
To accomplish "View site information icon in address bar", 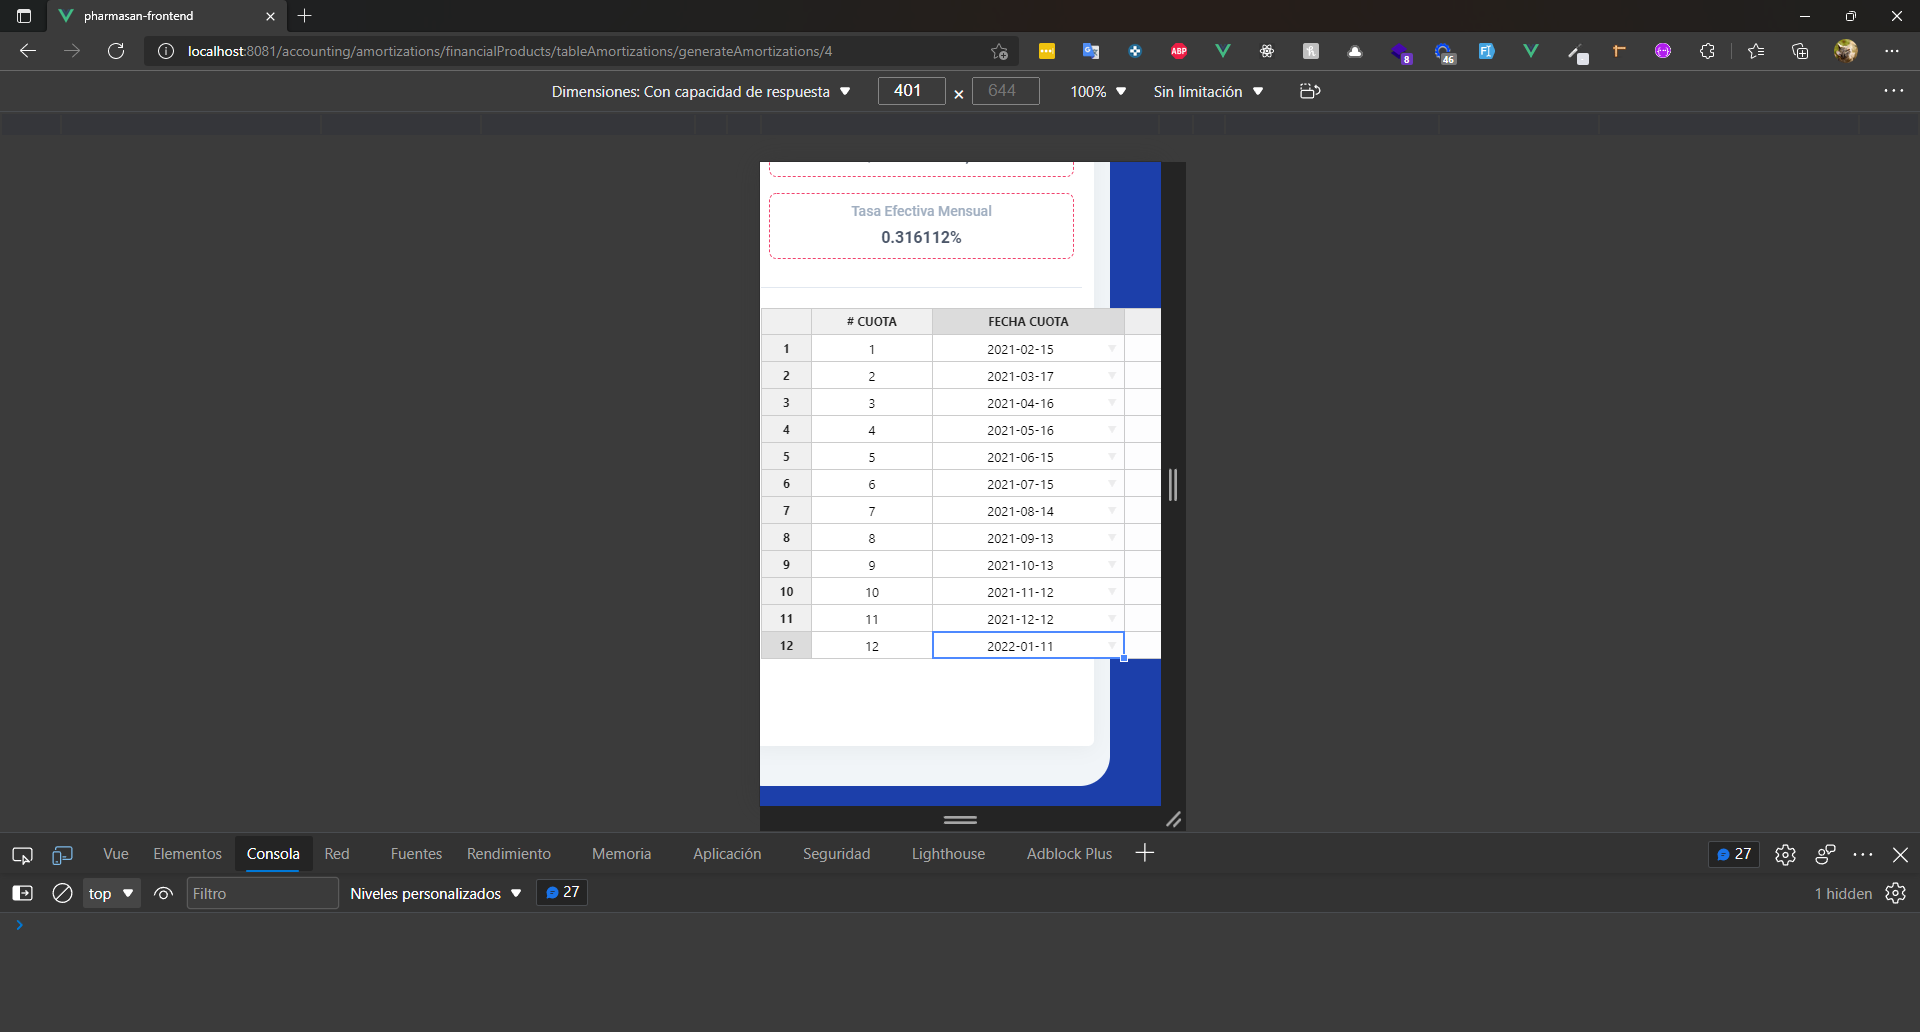I will 166,51.
